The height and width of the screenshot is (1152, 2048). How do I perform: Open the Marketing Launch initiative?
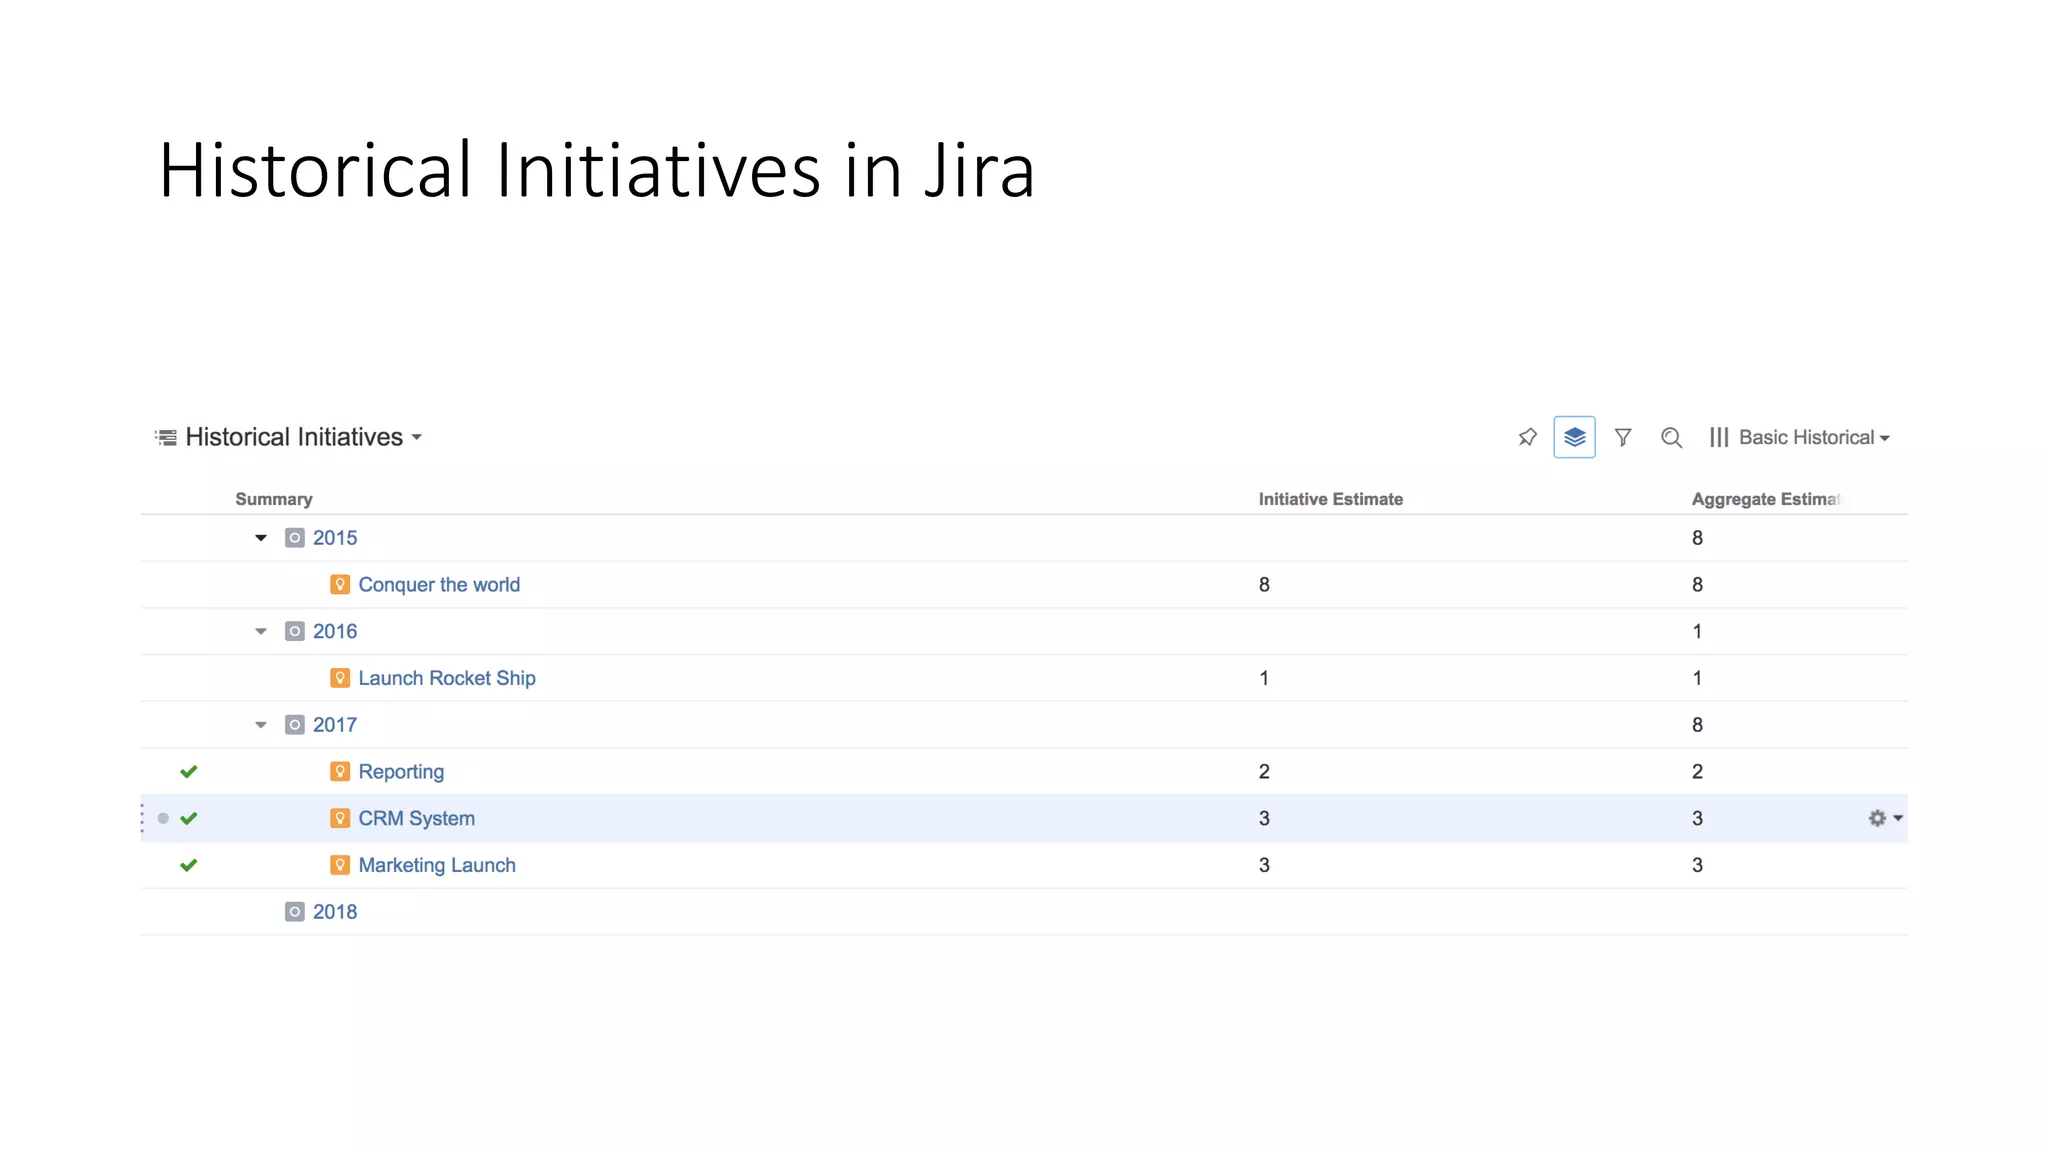click(x=437, y=865)
